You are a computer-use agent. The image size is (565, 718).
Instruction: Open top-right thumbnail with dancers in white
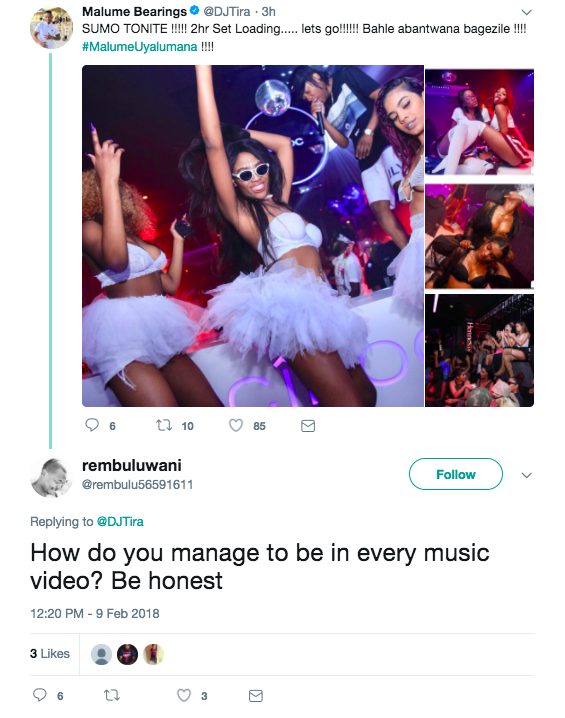479,121
